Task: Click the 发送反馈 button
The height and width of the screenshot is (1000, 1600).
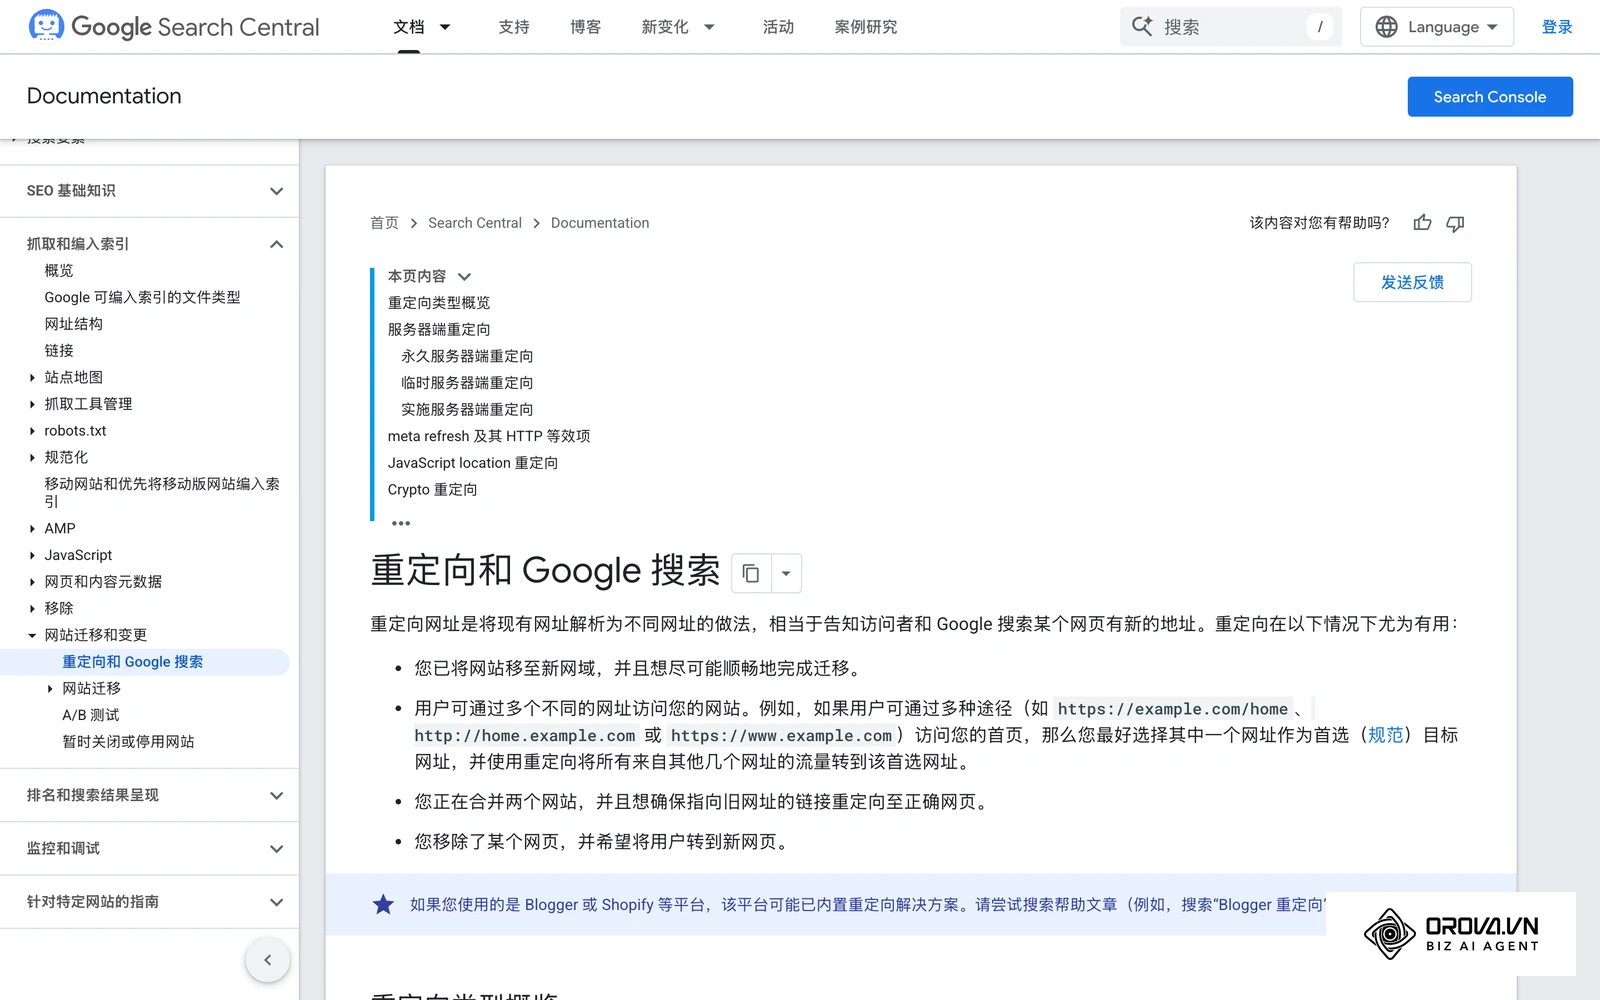Action: (1412, 282)
